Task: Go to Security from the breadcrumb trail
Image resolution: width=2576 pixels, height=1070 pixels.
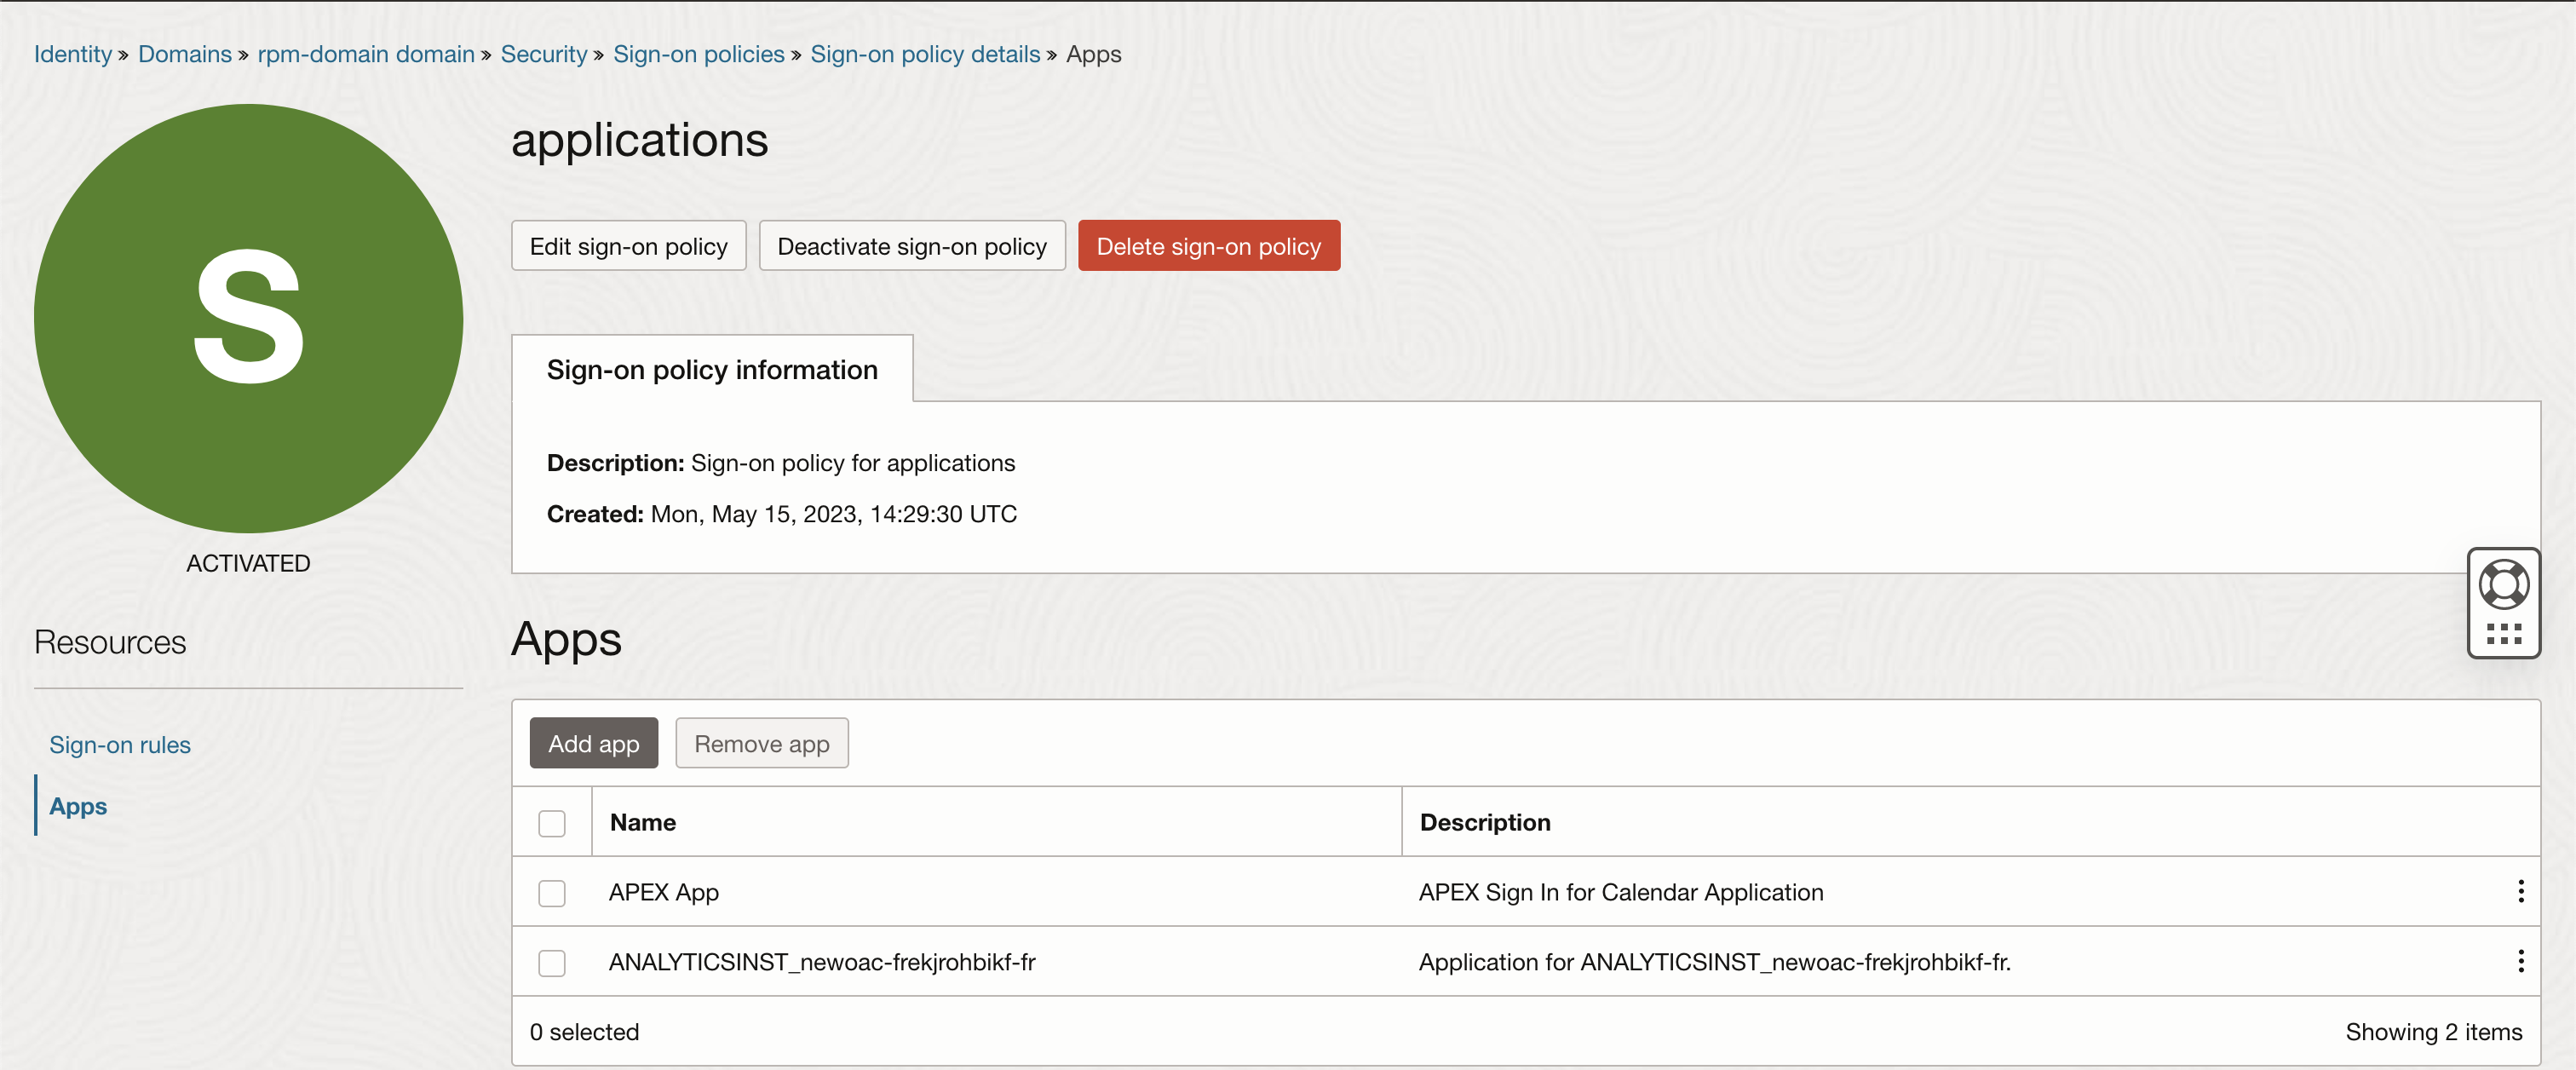Action: point(543,54)
